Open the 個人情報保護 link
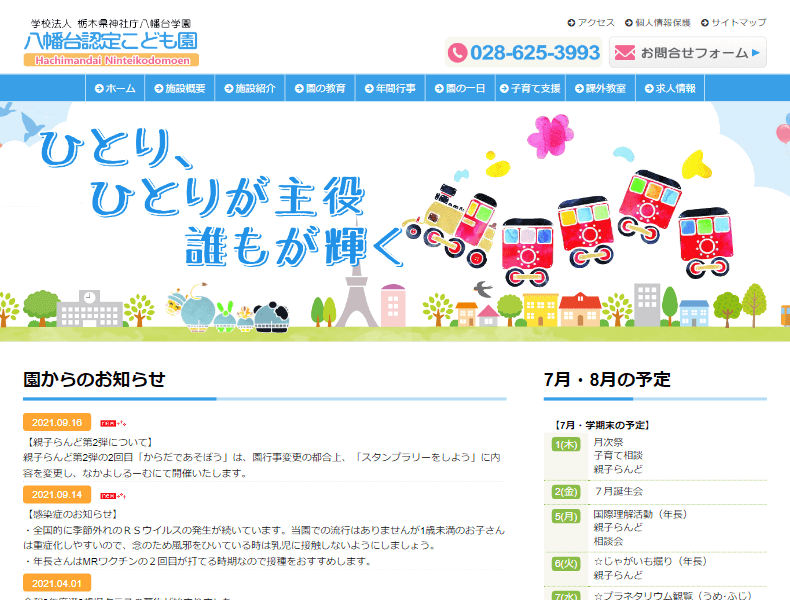790x600 pixels. pyautogui.click(x=657, y=23)
